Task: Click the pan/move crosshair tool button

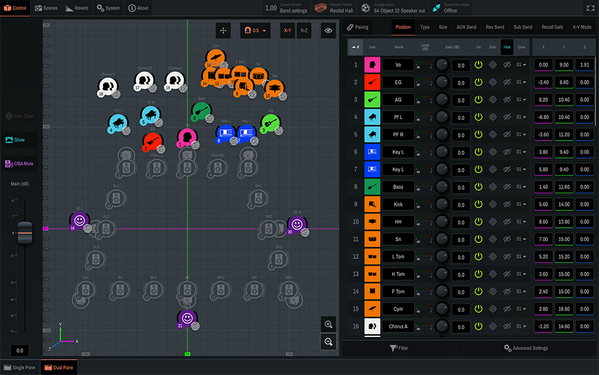Action: tap(223, 31)
